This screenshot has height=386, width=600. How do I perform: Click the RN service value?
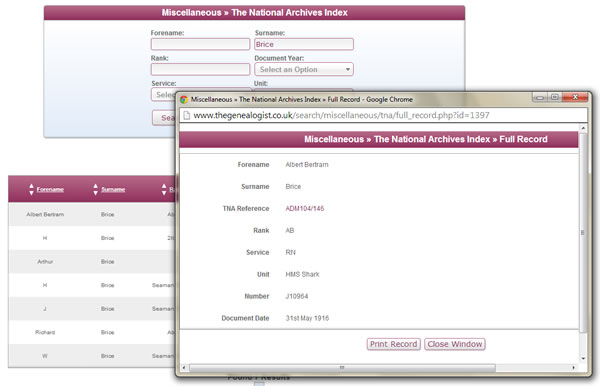tap(290, 252)
